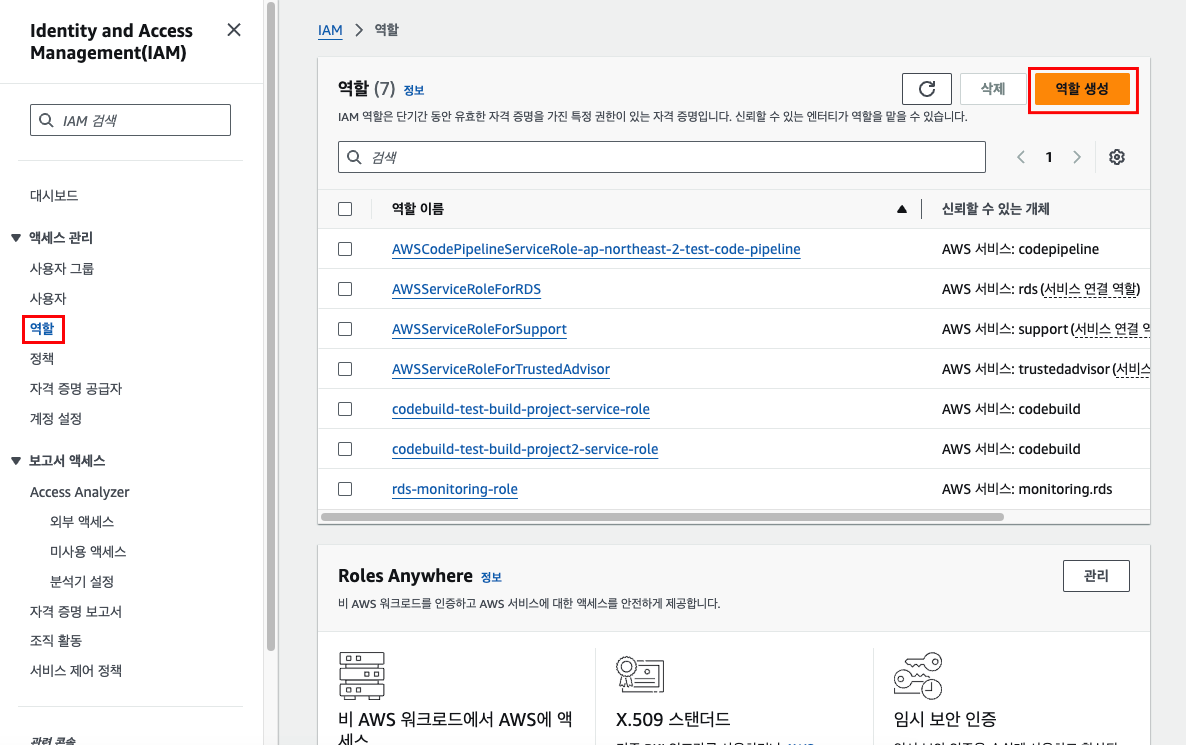Open 대시보드 in sidebar

[x=54, y=196]
